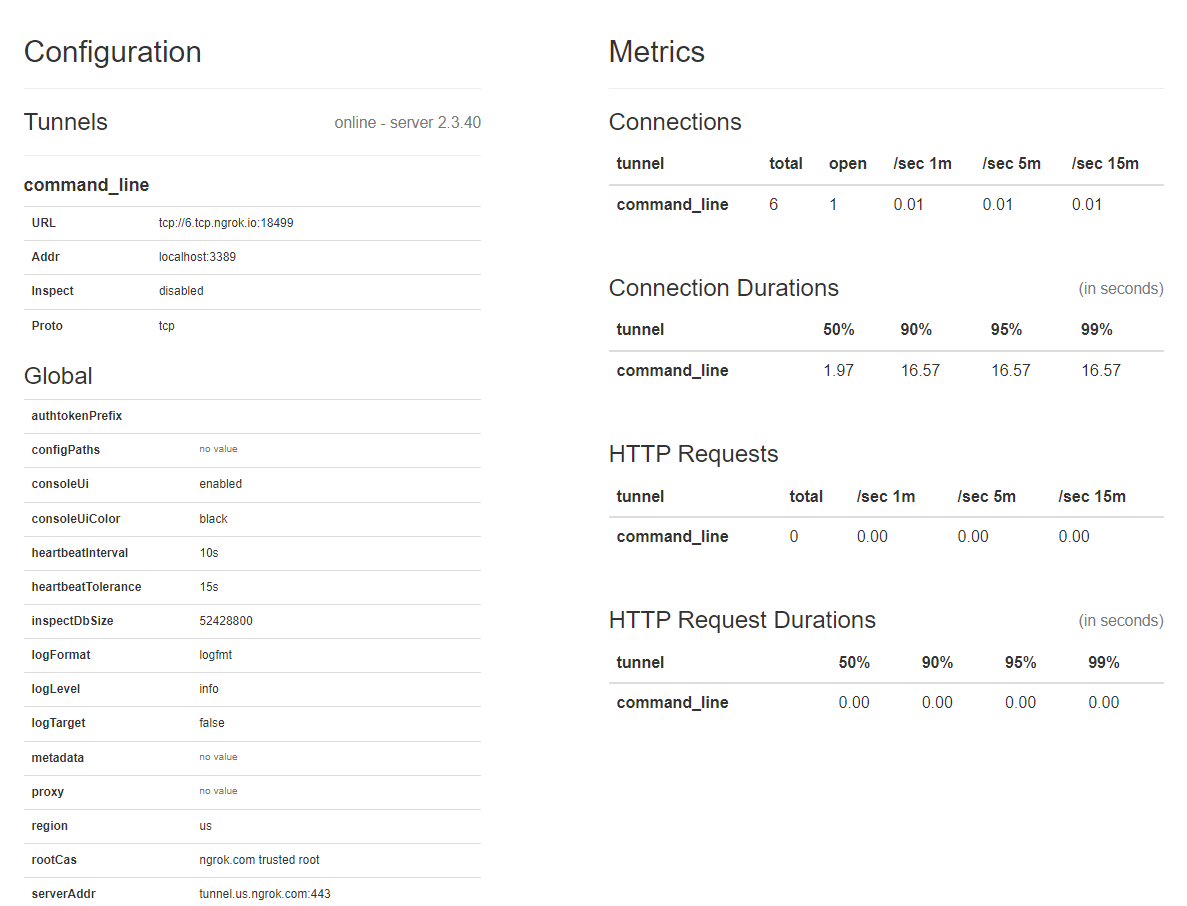Image resolution: width=1187 pixels, height=906 pixels.
Task: Click the 99% header in HTTP Request Durations
Action: [1104, 662]
